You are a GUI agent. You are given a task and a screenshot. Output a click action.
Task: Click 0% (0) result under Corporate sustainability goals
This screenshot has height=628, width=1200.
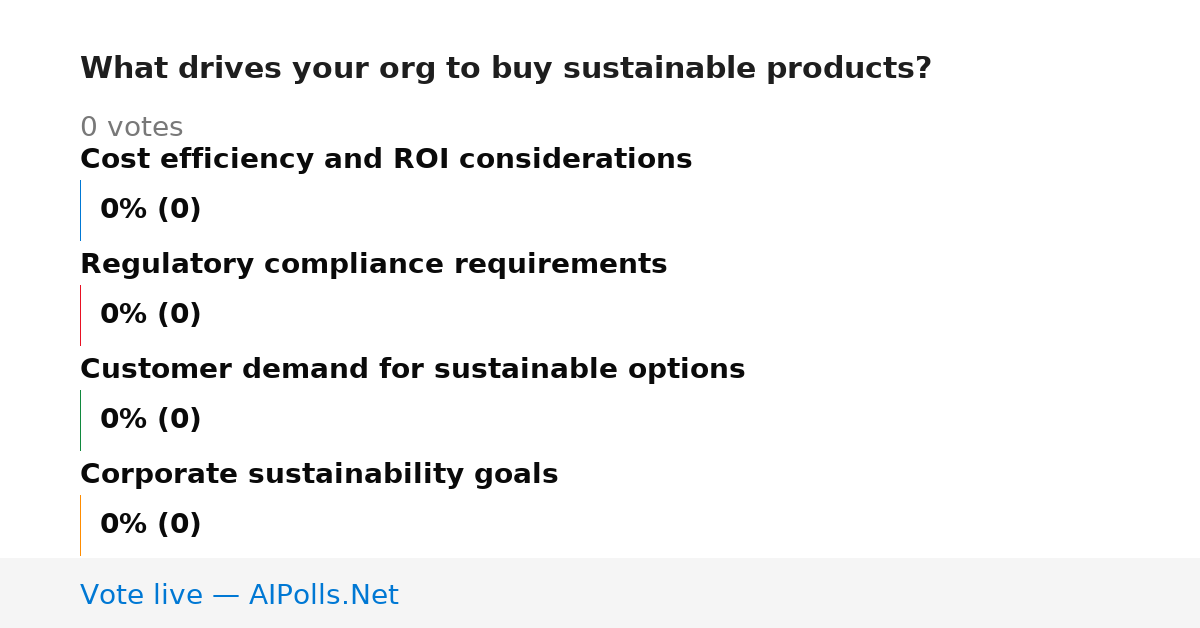pos(151,525)
